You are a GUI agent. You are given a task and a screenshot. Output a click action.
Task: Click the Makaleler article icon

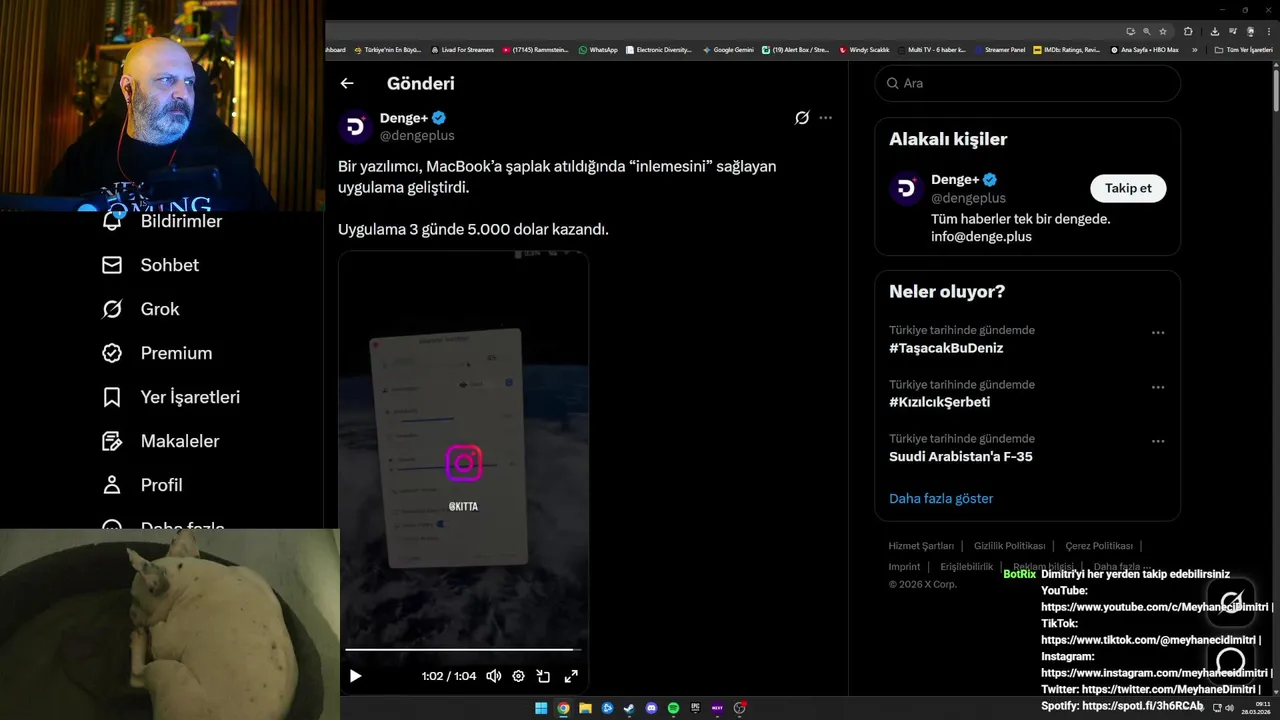pyautogui.click(x=112, y=441)
